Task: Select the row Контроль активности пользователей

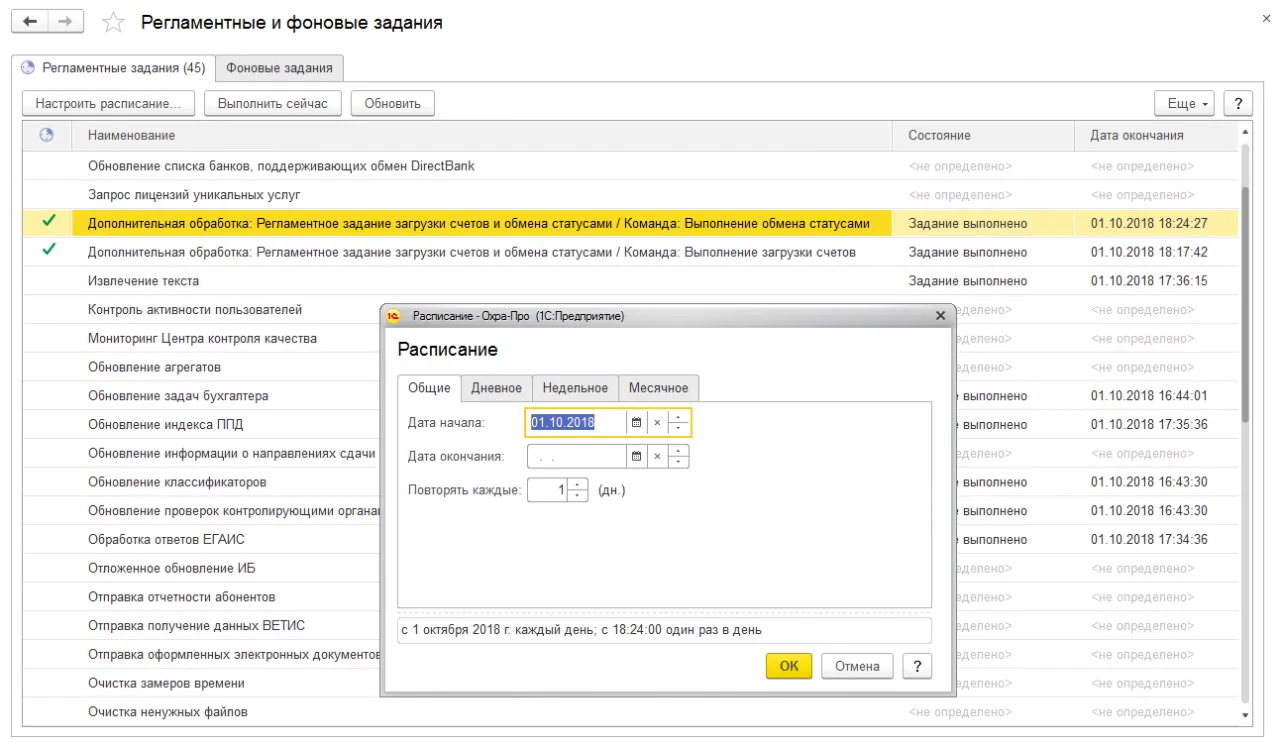Action: coord(202,310)
